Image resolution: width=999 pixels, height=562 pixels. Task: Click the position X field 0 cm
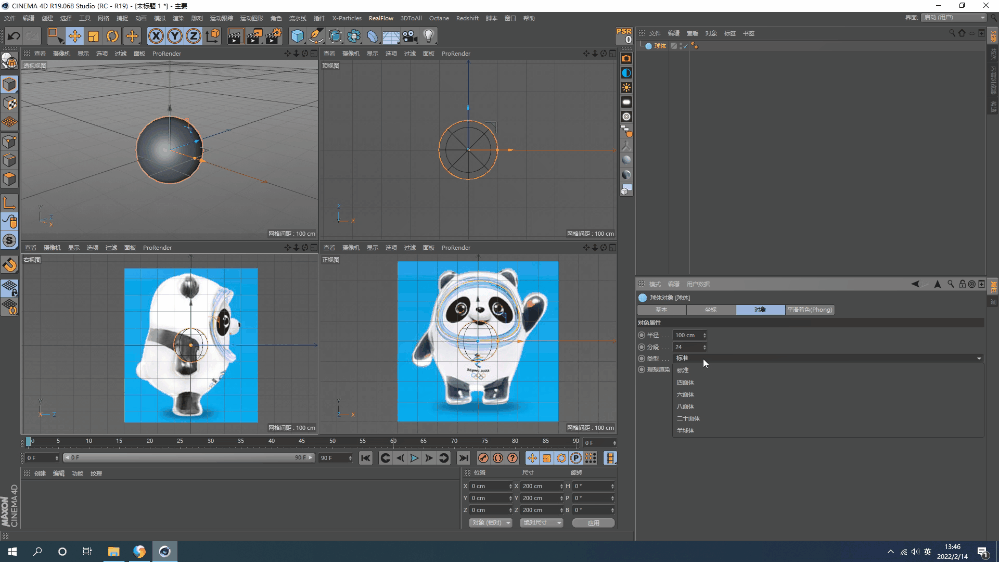click(x=491, y=486)
